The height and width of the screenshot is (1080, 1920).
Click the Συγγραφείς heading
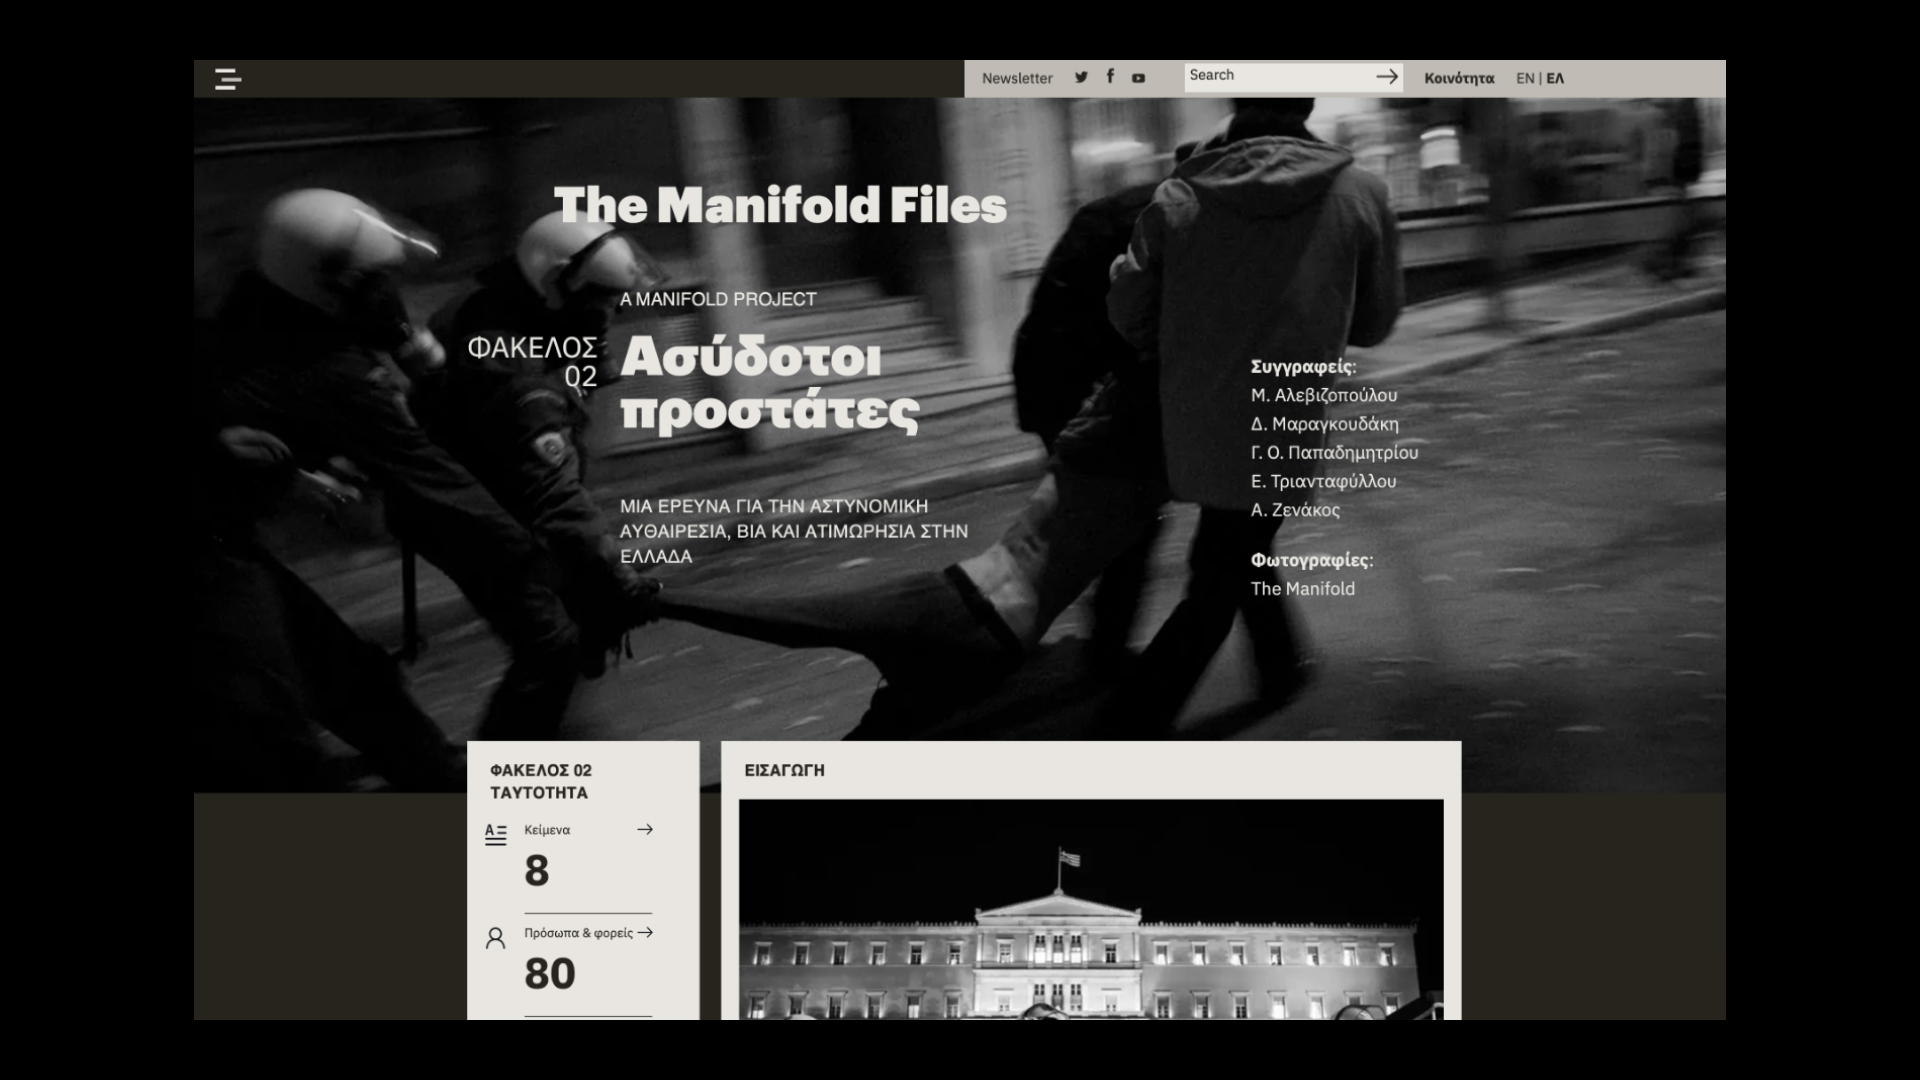[x=1304, y=367]
